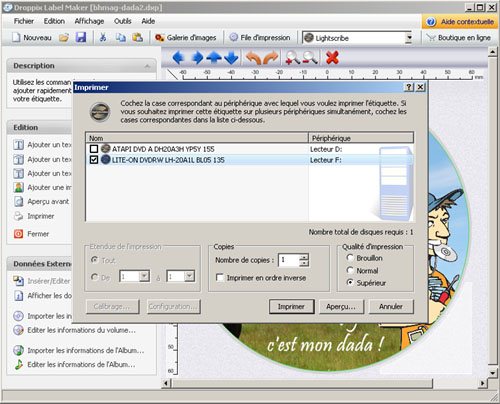The width and height of the screenshot is (500, 404).
Task: Click the dialog help question mark button
Action: point(409,87)
